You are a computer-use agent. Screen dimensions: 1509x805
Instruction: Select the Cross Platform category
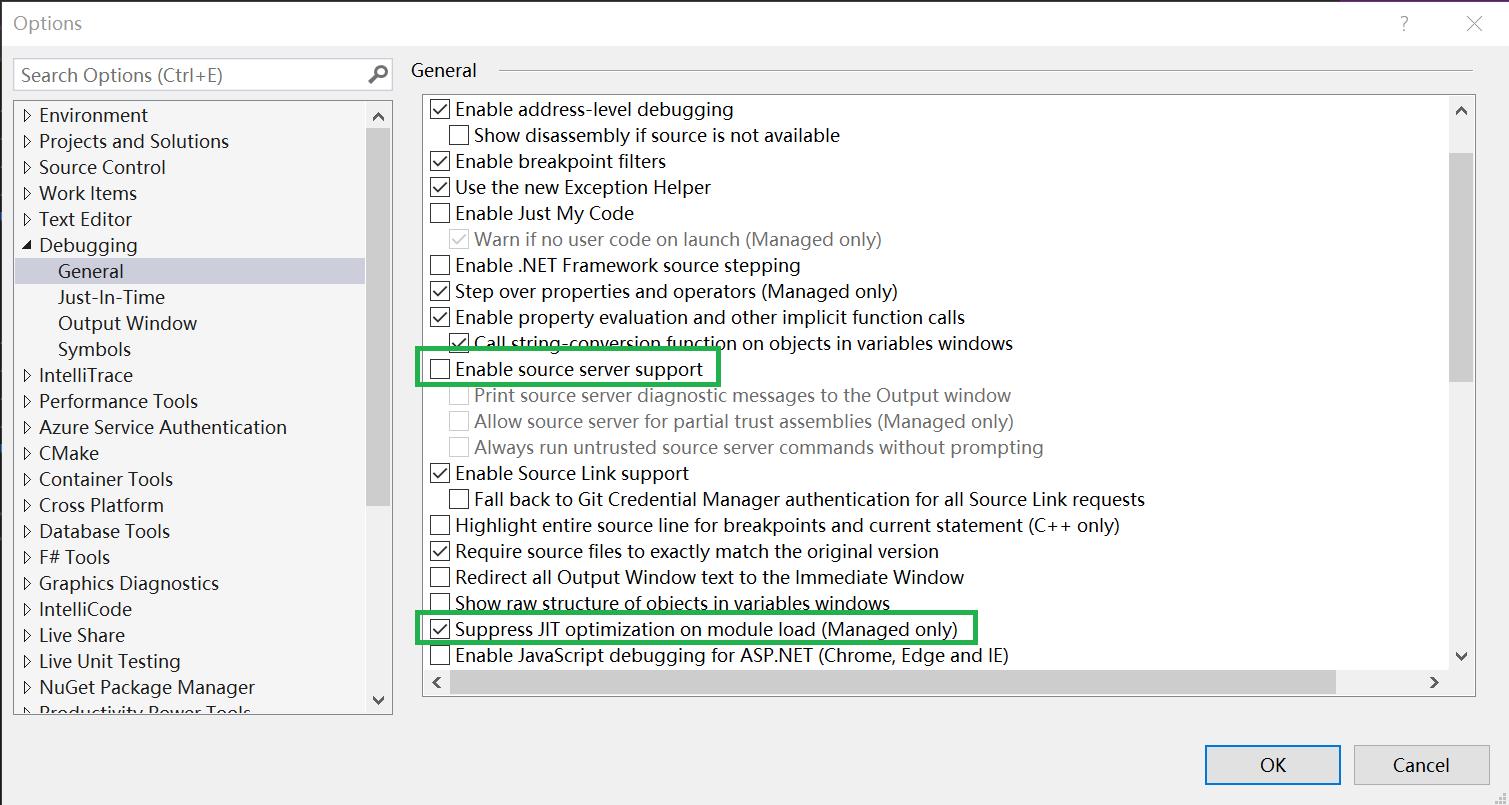click(x=101, y=505)
